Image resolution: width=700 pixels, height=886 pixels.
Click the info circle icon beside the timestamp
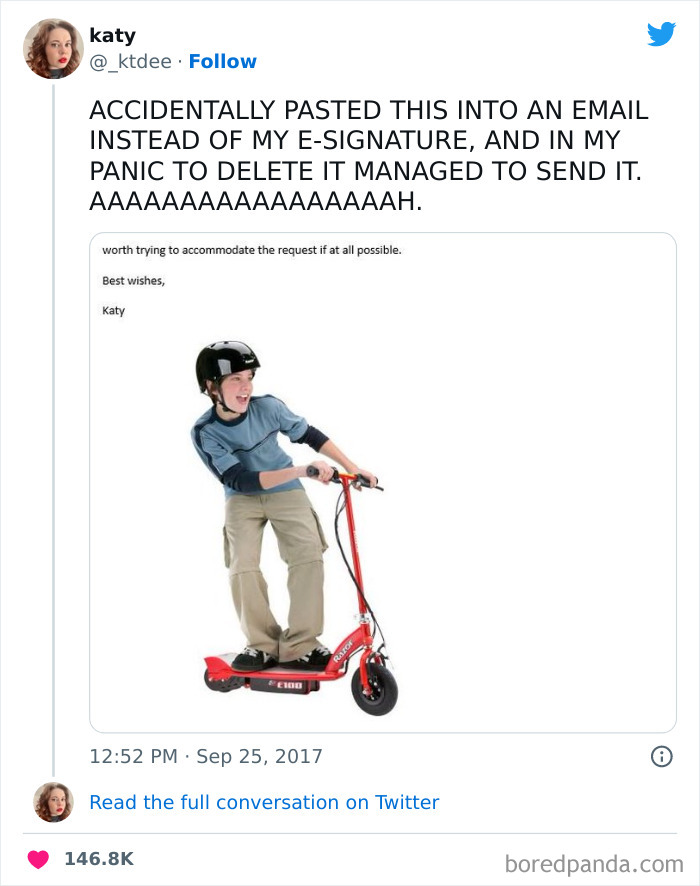pos(661,757)
